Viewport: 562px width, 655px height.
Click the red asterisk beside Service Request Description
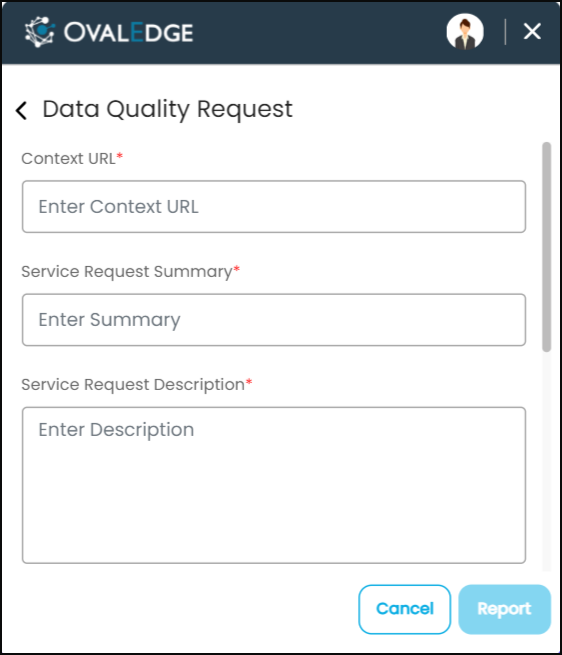[249, 382]
